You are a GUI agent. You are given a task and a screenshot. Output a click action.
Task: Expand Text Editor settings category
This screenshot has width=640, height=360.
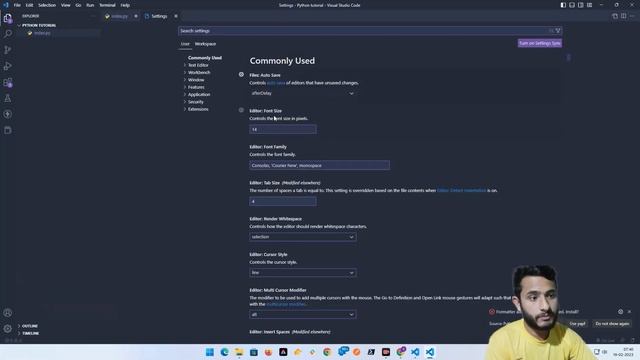[198, 65]
